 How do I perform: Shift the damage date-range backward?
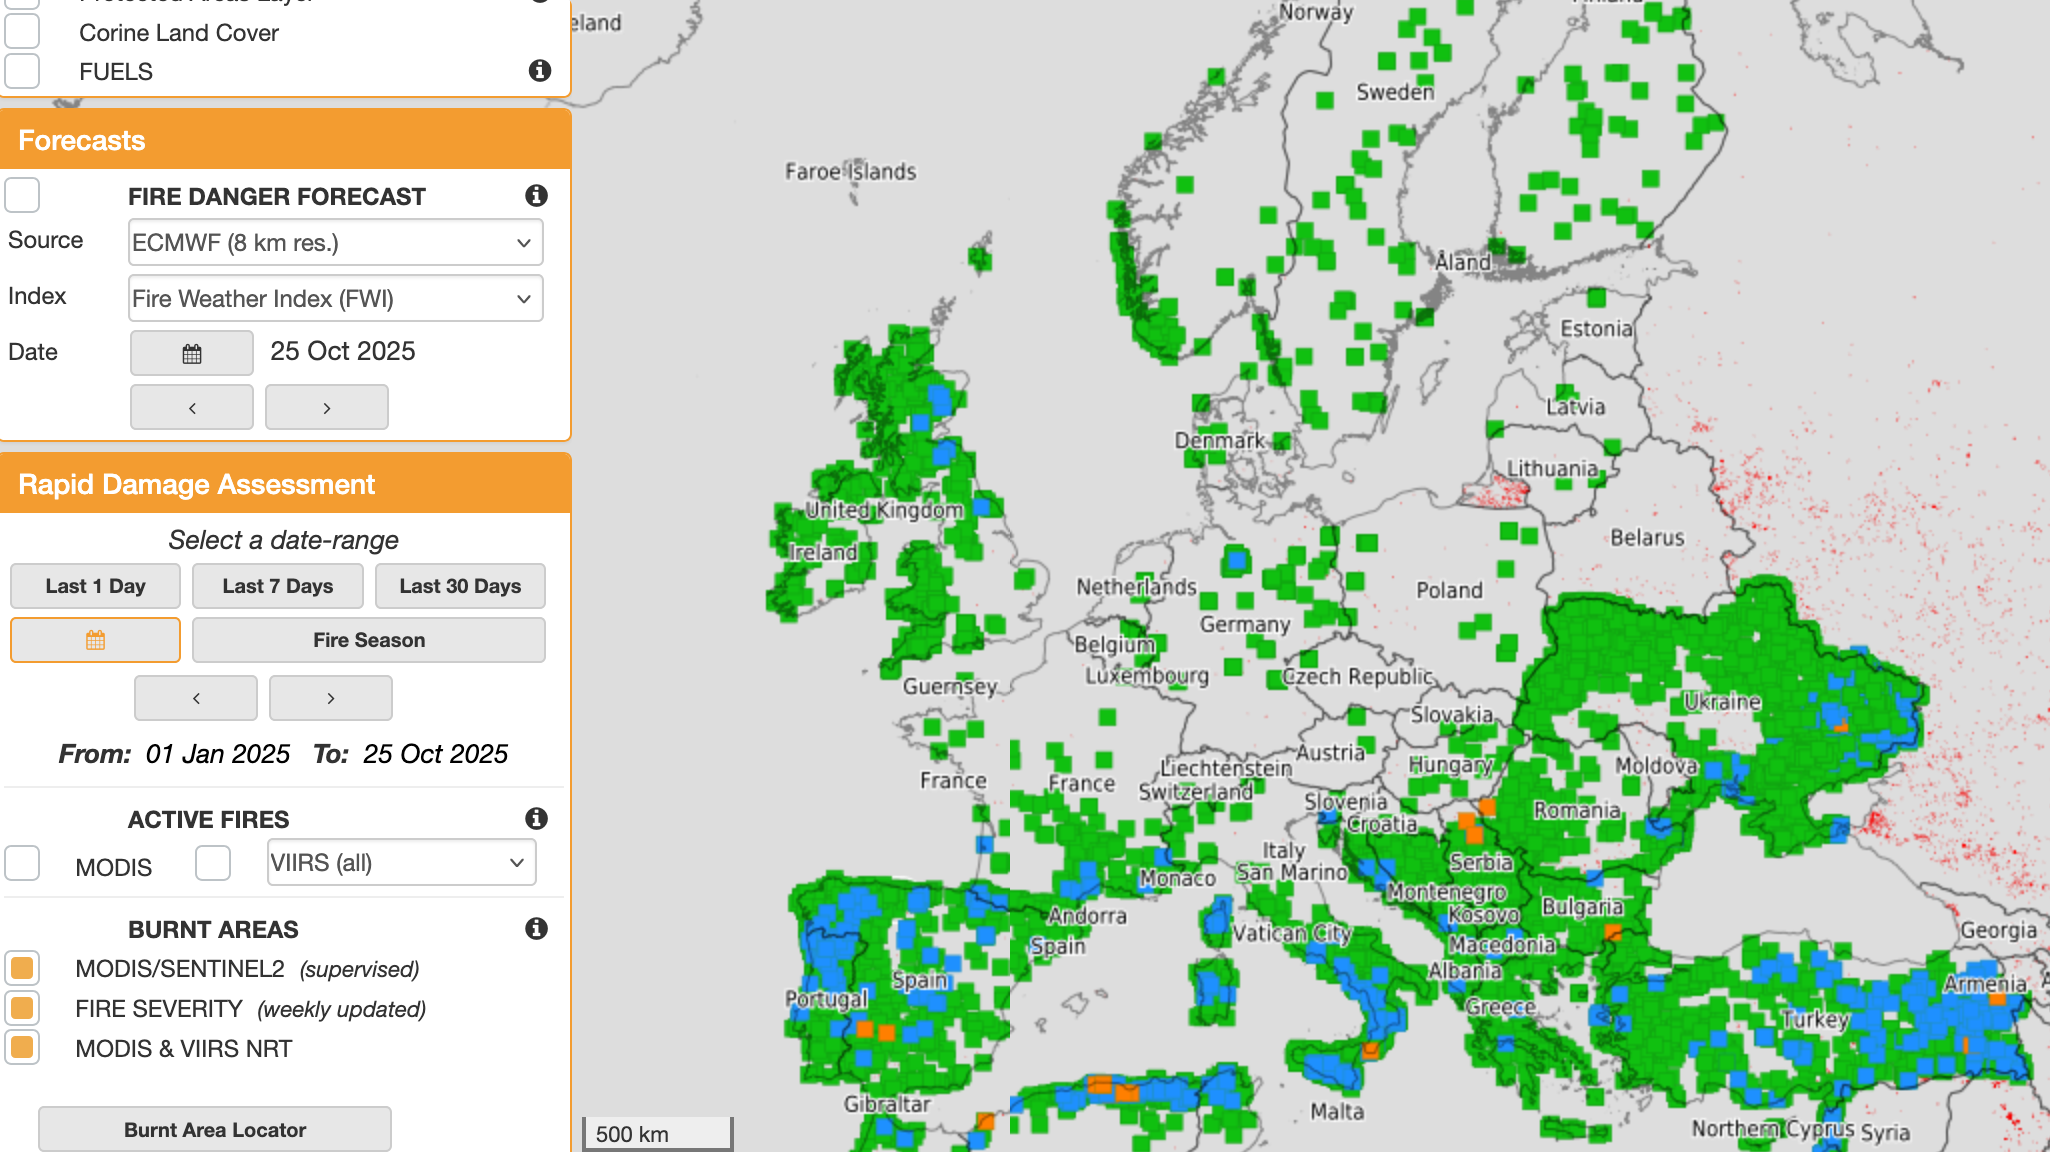196,698
